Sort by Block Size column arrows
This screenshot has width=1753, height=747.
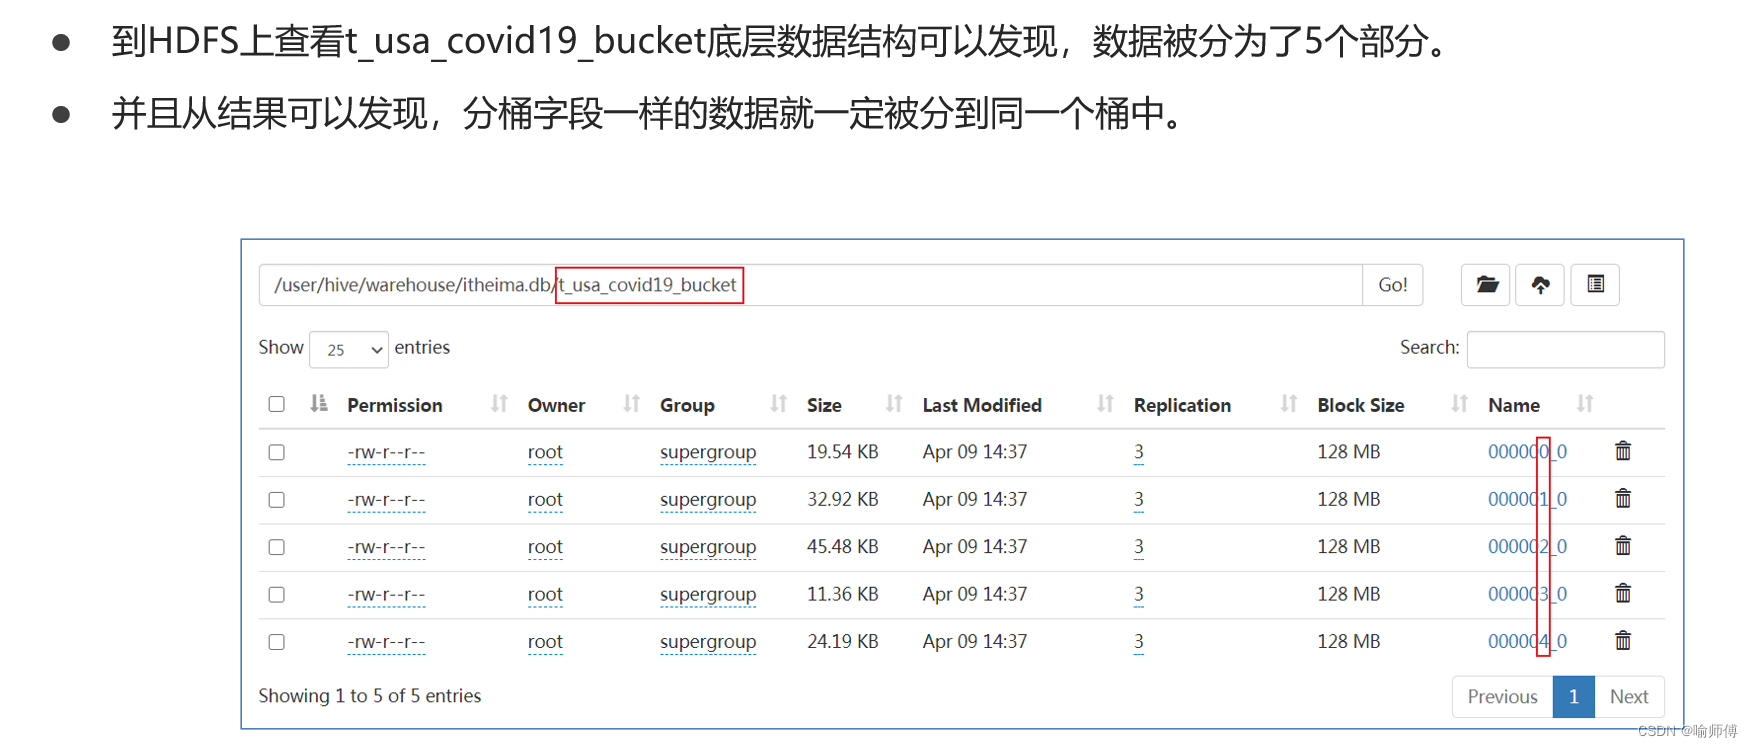click(1460, 404)
